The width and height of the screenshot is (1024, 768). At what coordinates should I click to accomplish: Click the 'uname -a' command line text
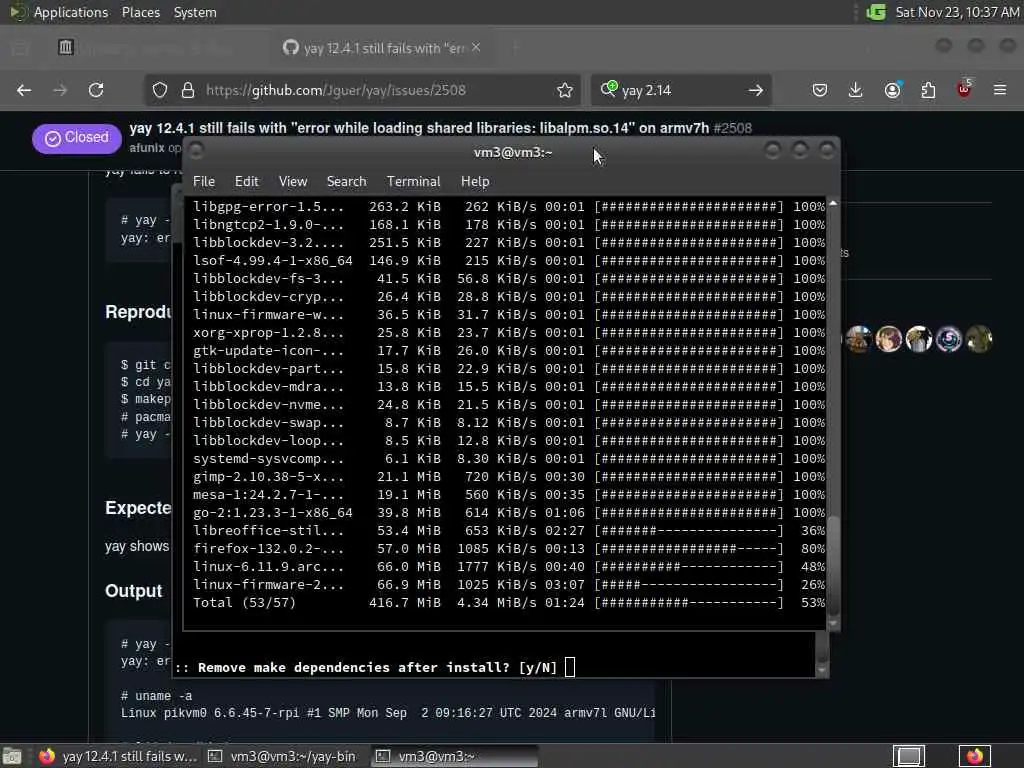(156, 696)
